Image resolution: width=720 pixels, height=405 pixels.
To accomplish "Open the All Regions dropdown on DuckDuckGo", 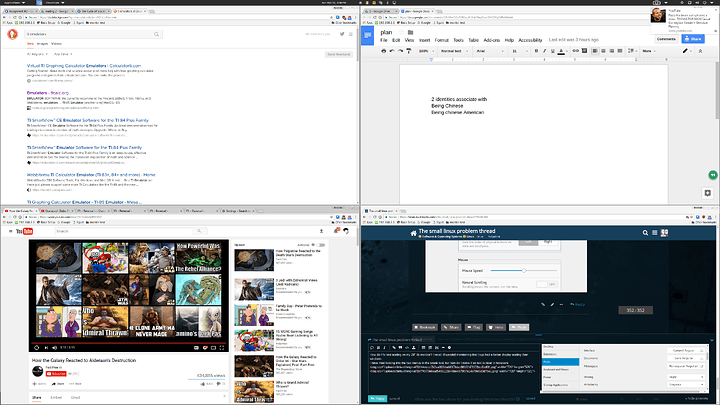I will 37,54.
